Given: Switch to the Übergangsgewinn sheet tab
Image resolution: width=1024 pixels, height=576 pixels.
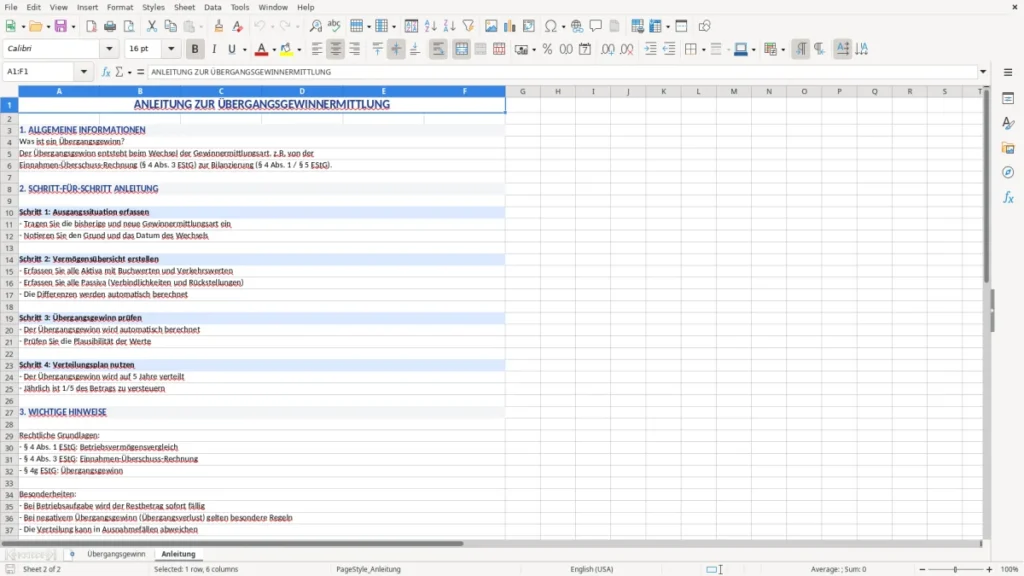Looking at the screenshot, I should 116,554.
